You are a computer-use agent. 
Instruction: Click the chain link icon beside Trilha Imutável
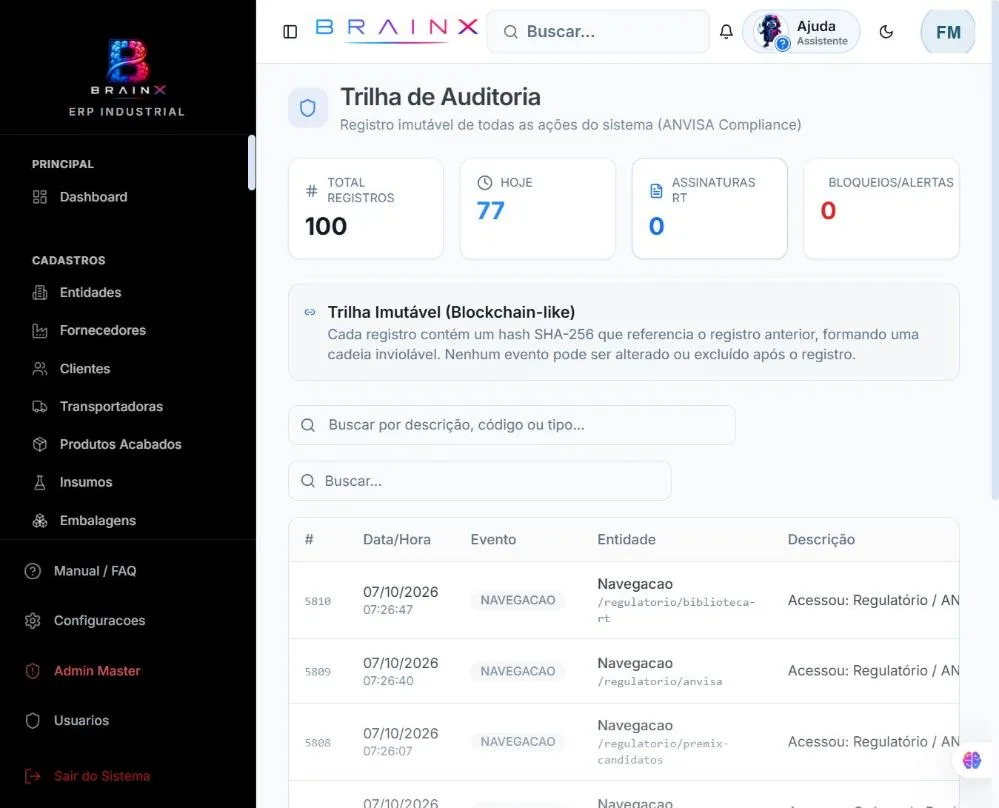(x=310, y=312)
